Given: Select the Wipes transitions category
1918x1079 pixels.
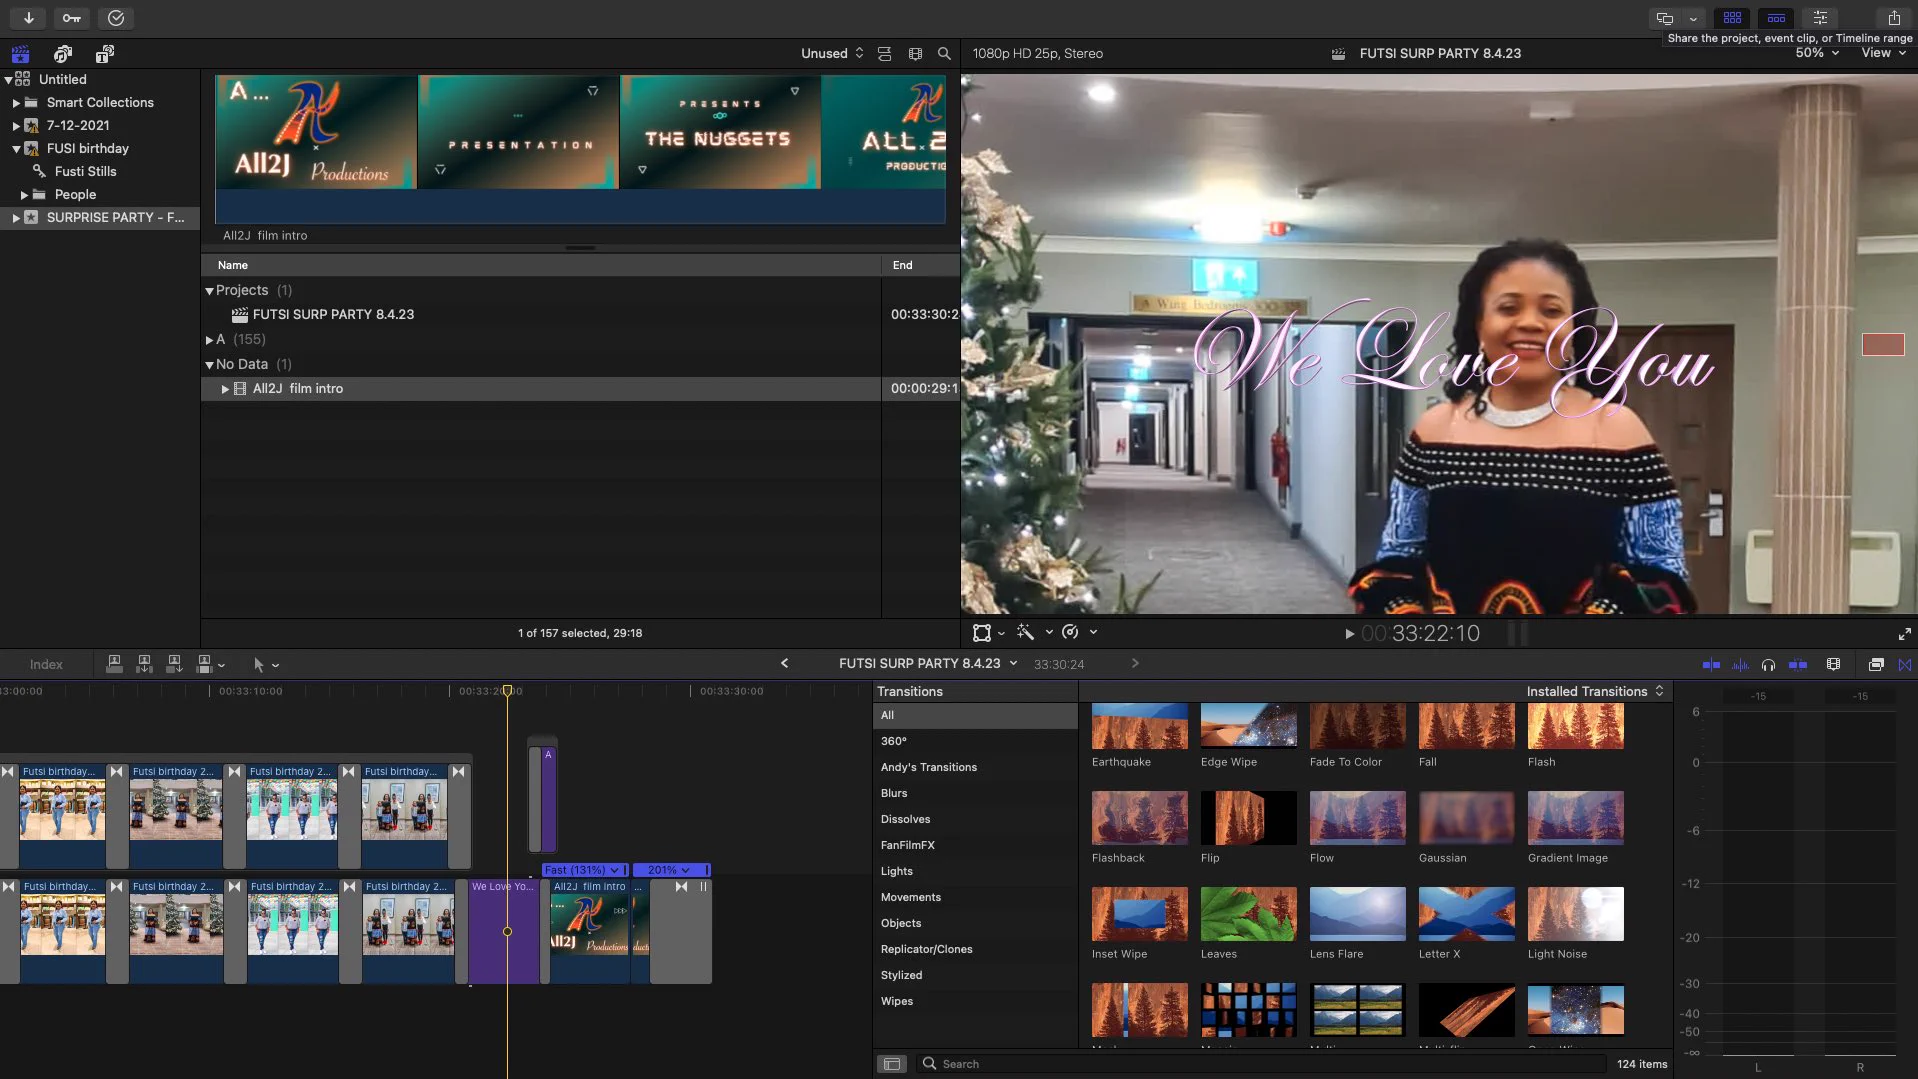Looking at the screenshot, I should click(896, 1001).
